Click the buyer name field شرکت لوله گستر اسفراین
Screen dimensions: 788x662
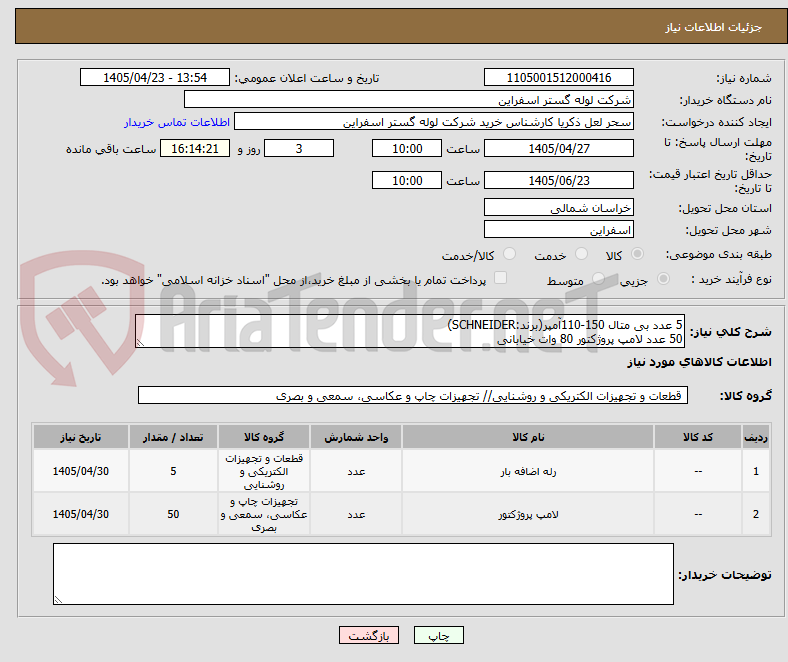pyautogui.click(x=409, y=100)
